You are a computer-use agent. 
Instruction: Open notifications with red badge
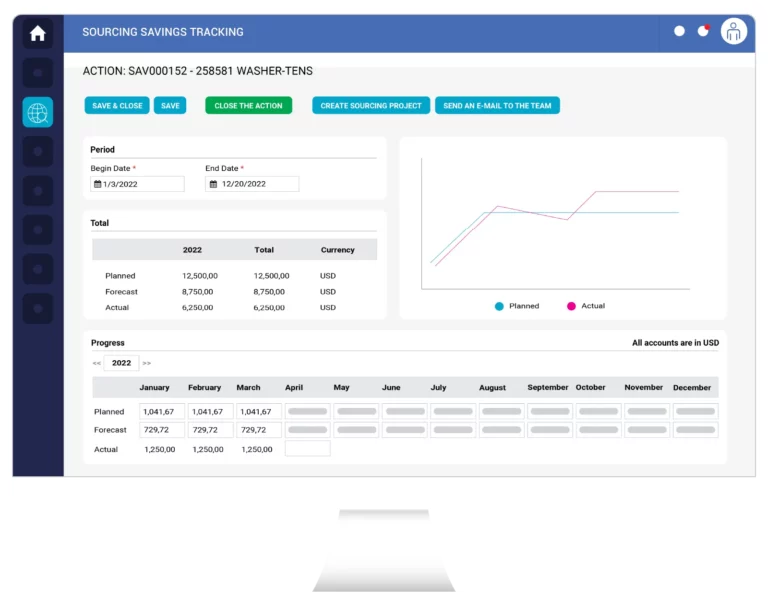(x=703, y=31)
